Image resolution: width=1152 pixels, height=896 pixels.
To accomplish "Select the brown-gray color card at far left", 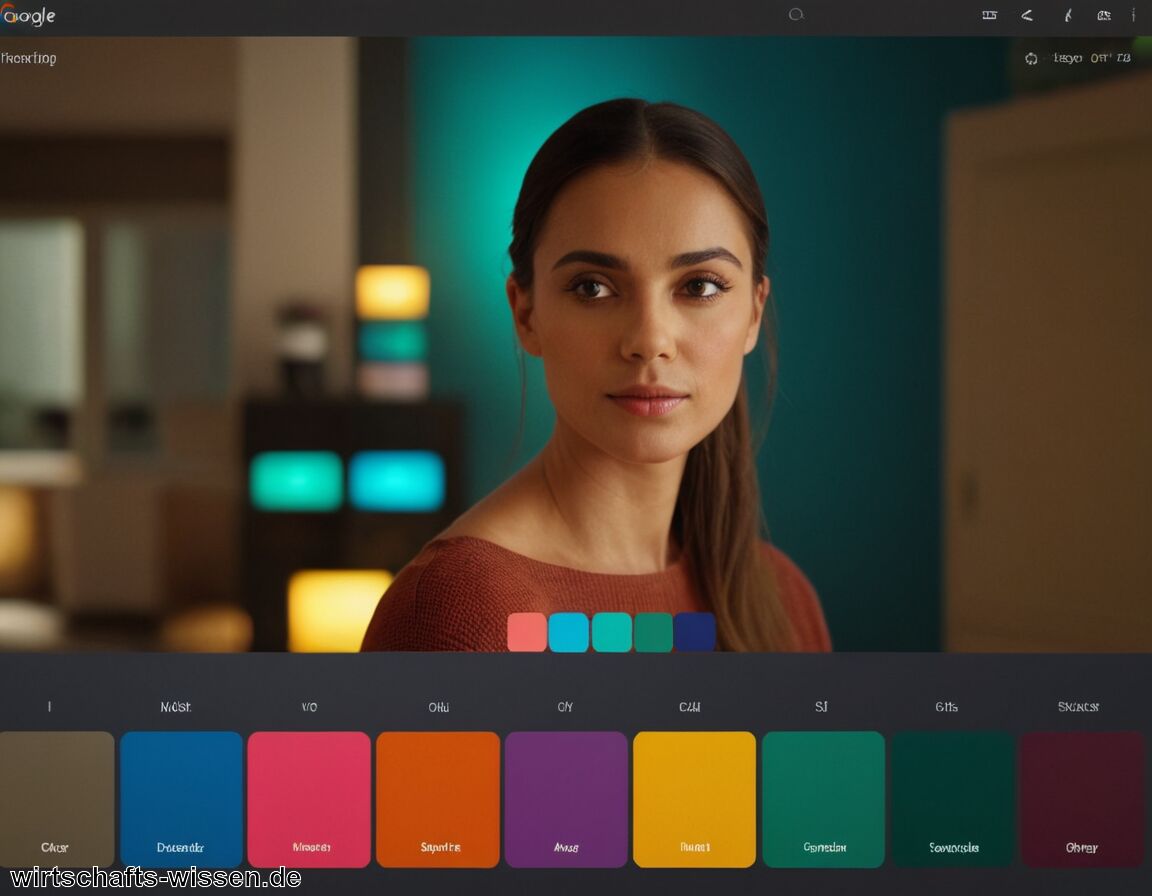I will click(x=57, y=799).
